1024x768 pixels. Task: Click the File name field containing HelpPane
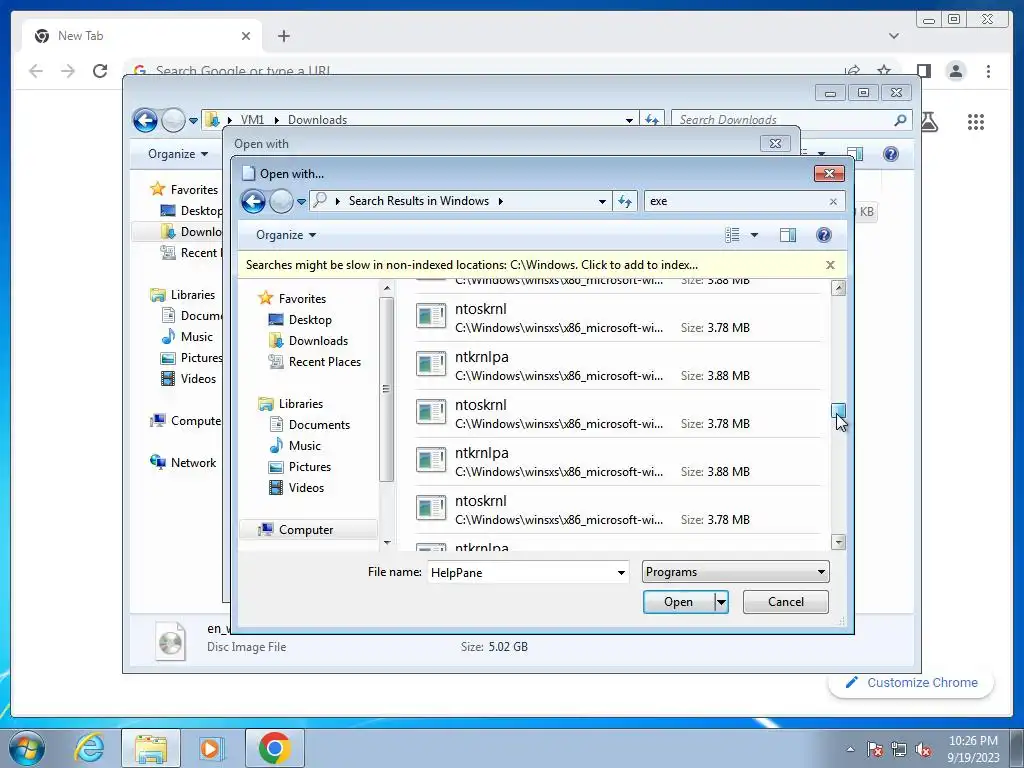click(521, 572)
